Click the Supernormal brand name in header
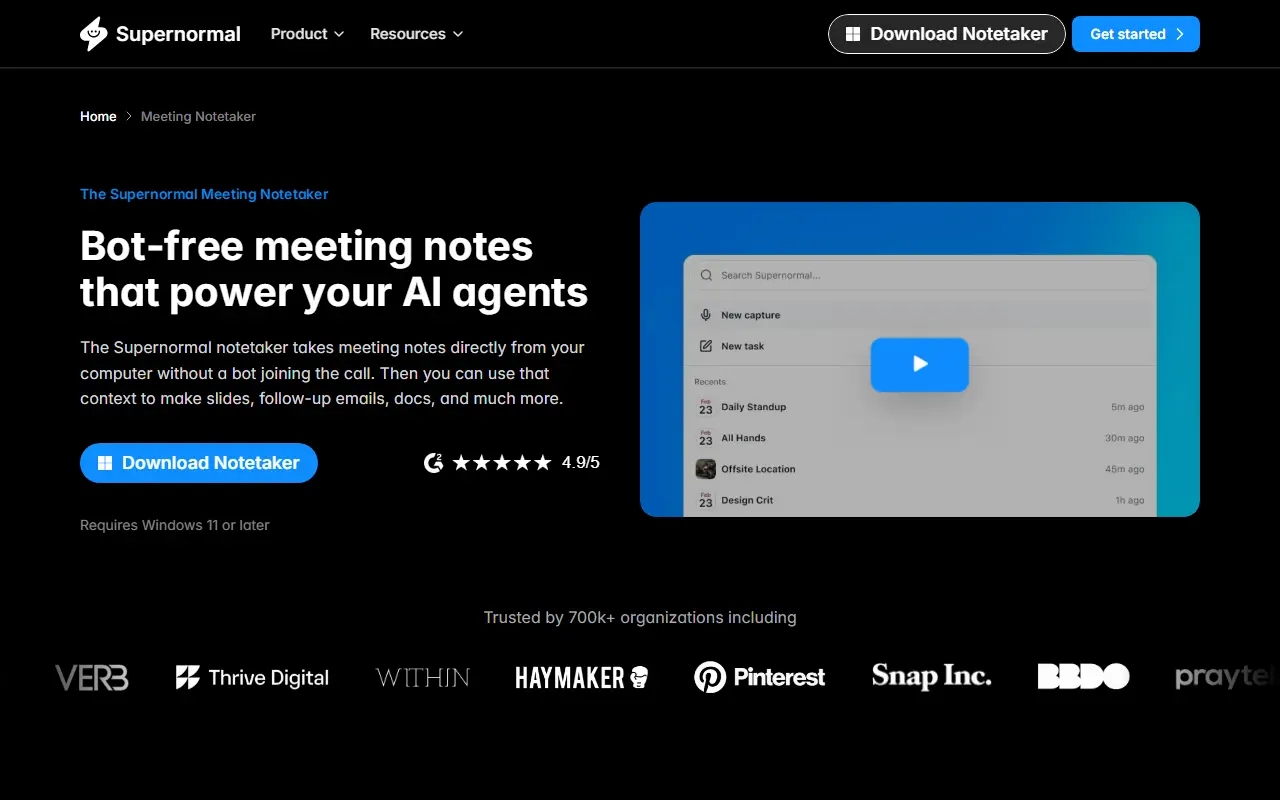Screen dimensions: 1280x800 tap(178, 34)
